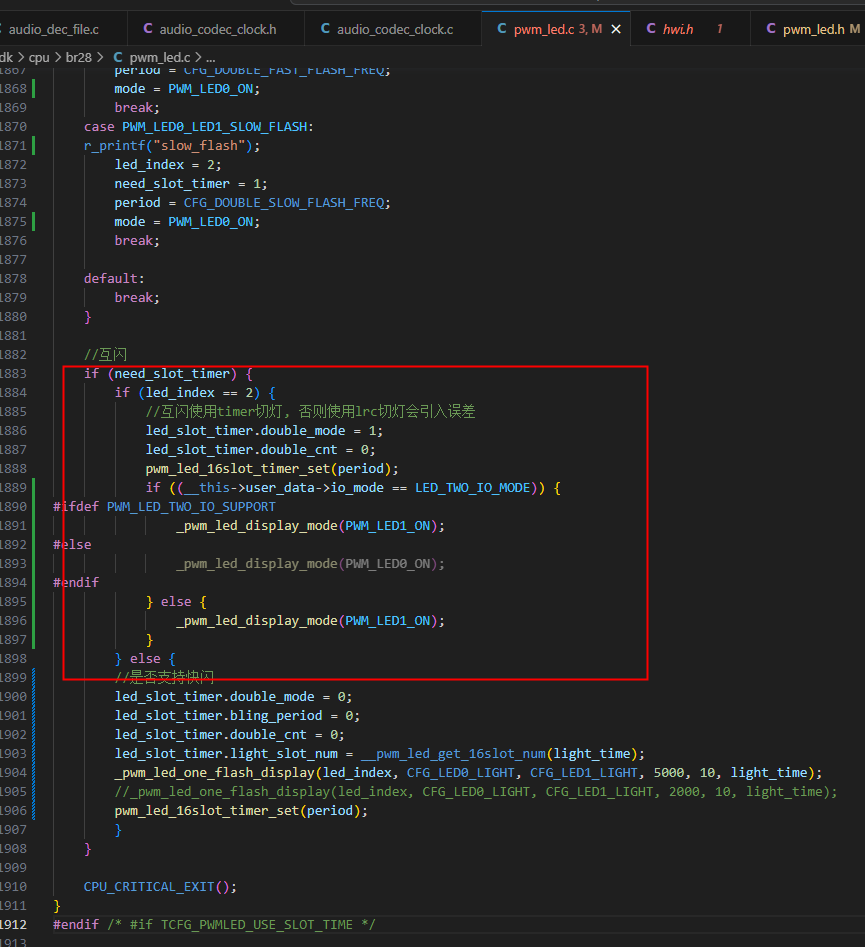Switch to the audio_codec_clock.h tab
This screenshot has height=947, width=865.
tap(216, 29)
